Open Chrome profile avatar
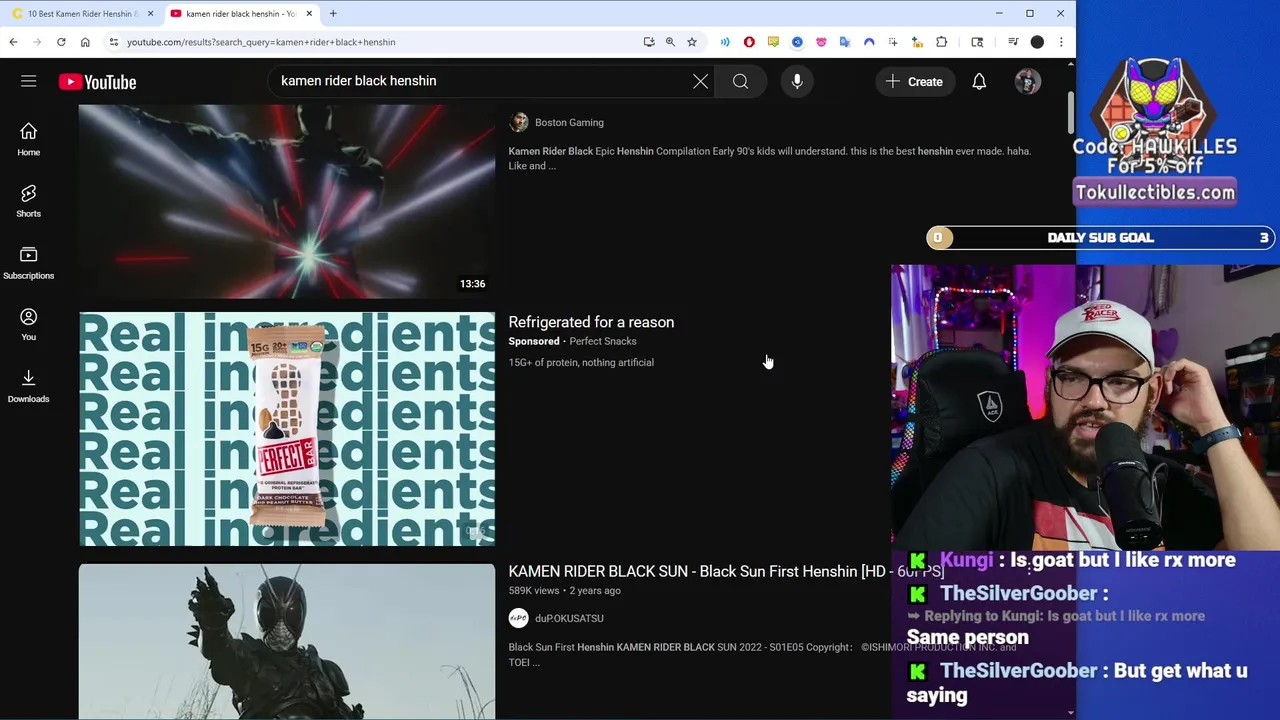Screen dimensions: 1280x720 [x=1037, y=42]
